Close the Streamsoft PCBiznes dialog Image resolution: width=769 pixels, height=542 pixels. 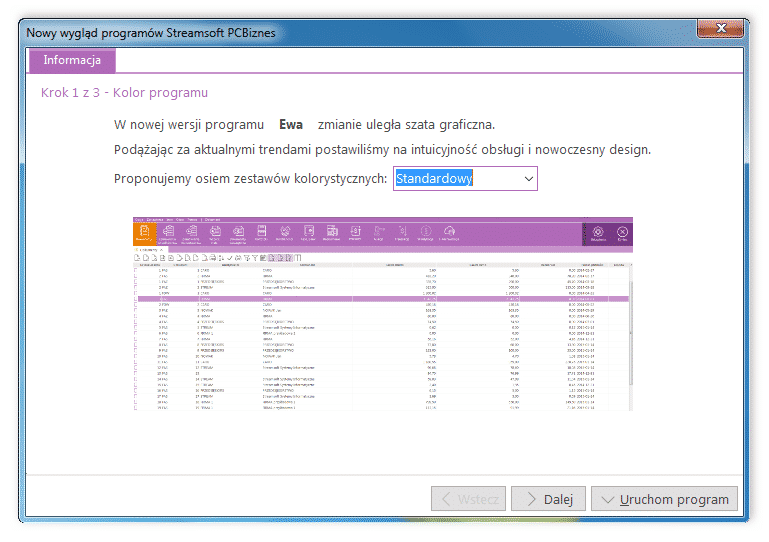[720, 28]
